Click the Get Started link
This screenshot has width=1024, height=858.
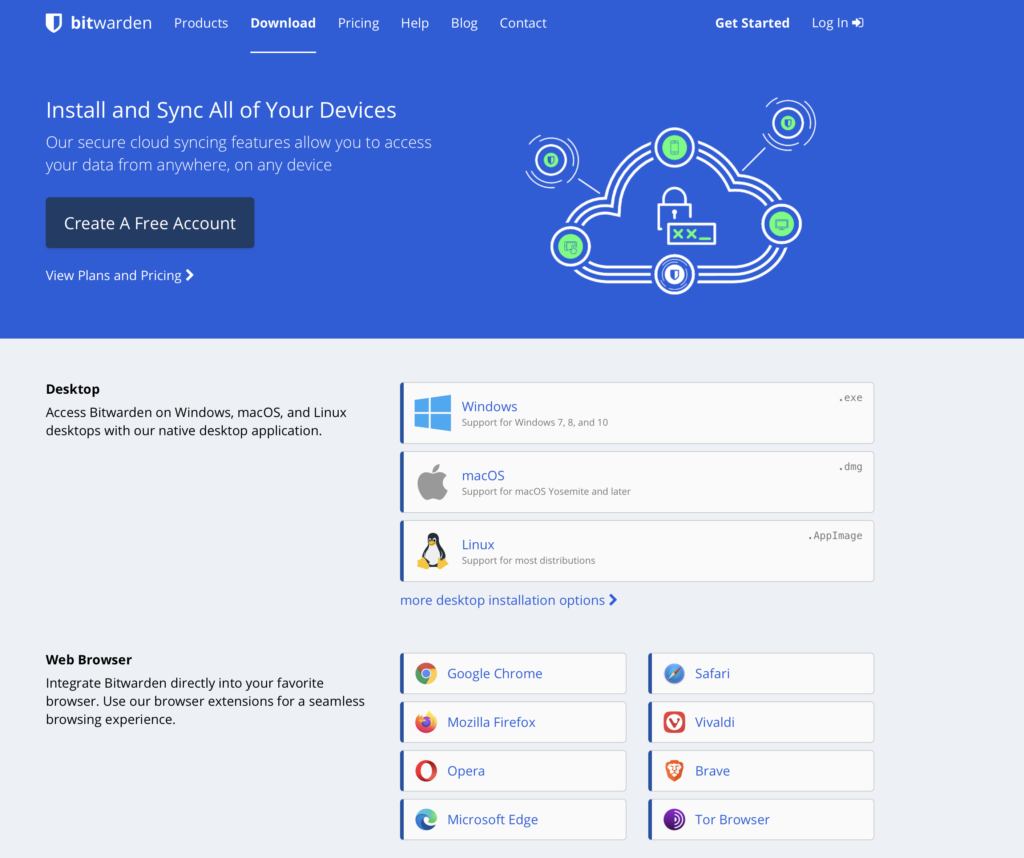752,23
